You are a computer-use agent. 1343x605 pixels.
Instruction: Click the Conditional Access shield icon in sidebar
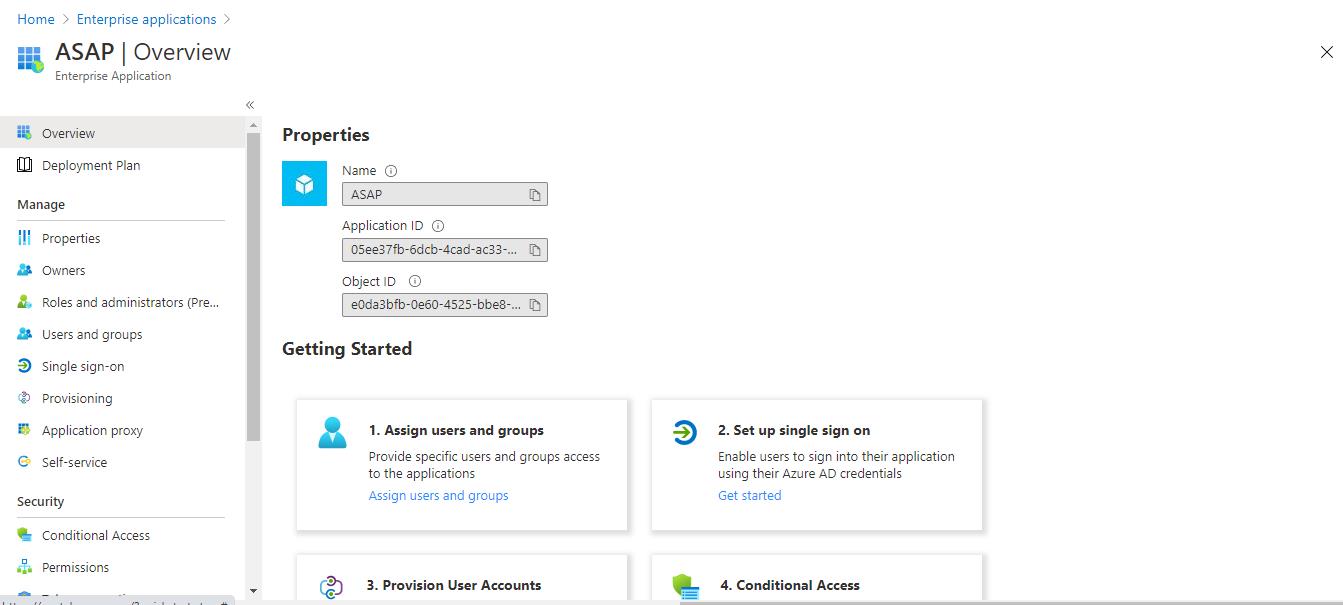pos(25,535)
